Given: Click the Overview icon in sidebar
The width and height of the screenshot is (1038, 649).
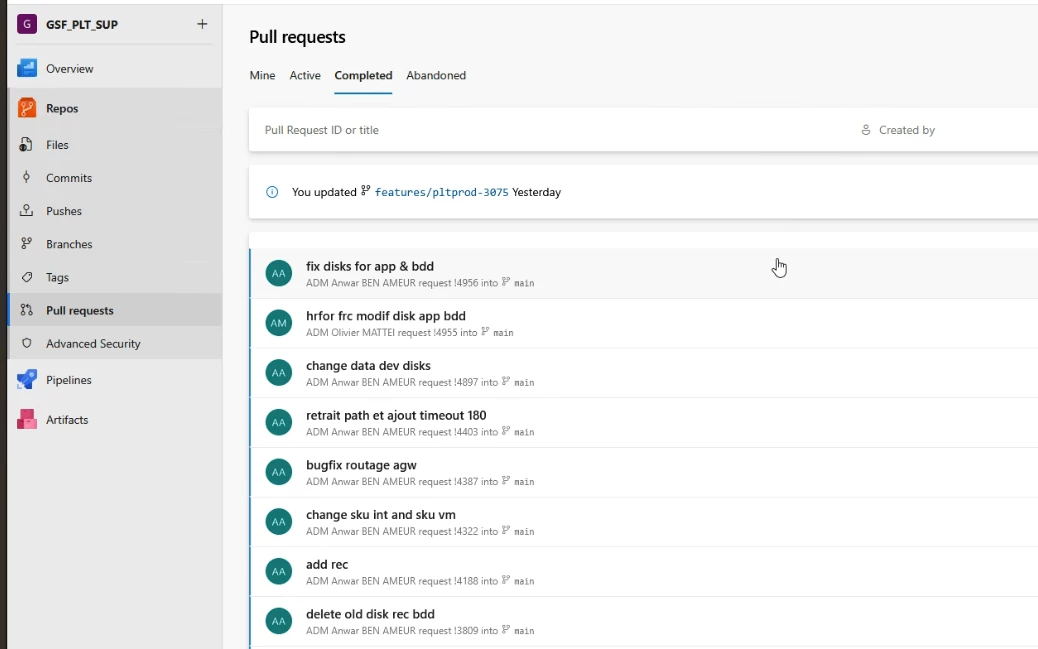Looking at the screenshot, I should (x=27, y=69).
